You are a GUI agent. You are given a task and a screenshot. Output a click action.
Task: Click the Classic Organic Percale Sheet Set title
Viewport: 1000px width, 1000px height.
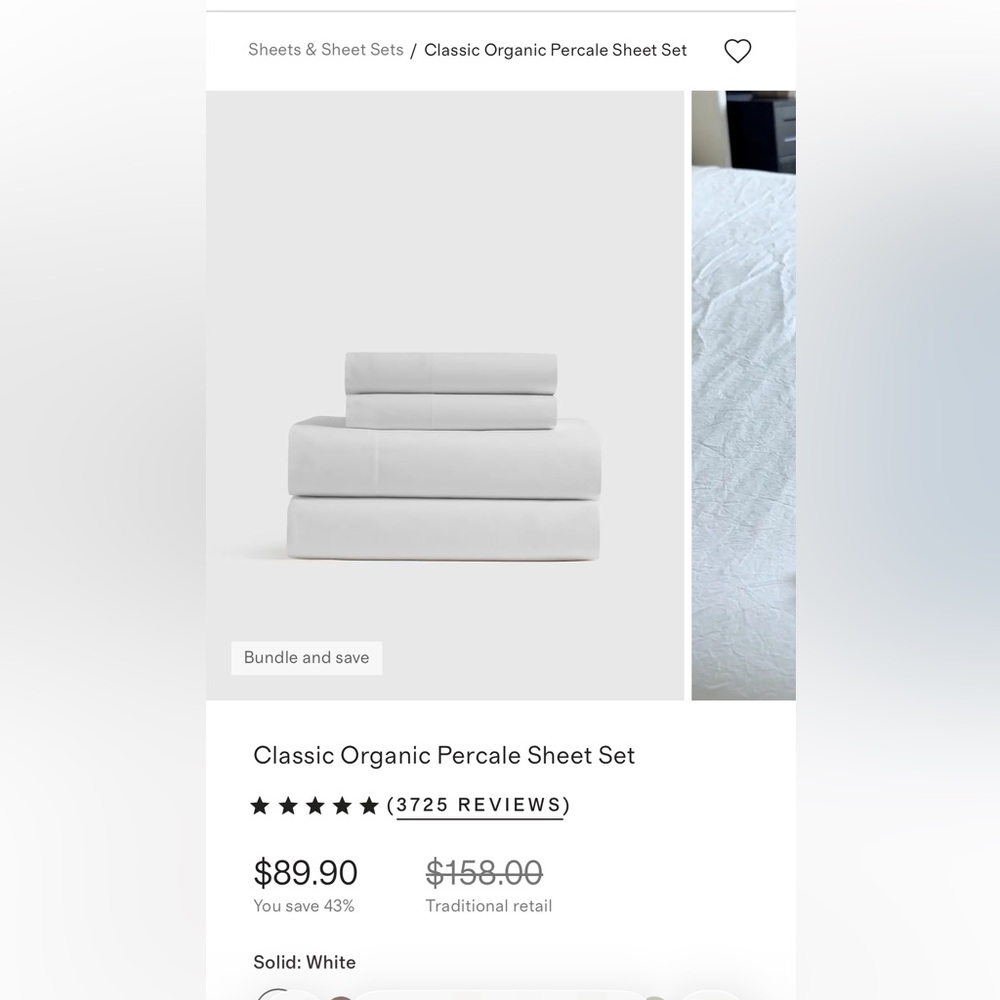pos(444,756)
